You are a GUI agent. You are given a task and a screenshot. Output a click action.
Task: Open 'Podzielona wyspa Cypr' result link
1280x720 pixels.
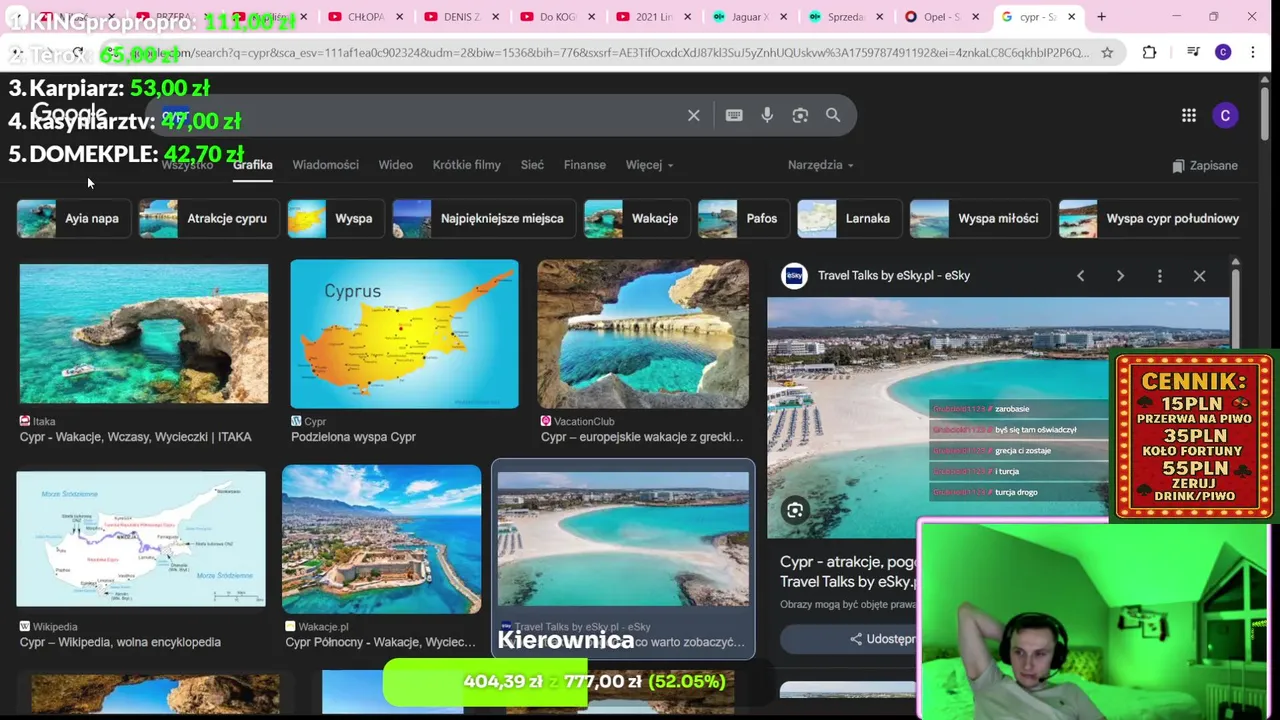click(x=353, y=437)
